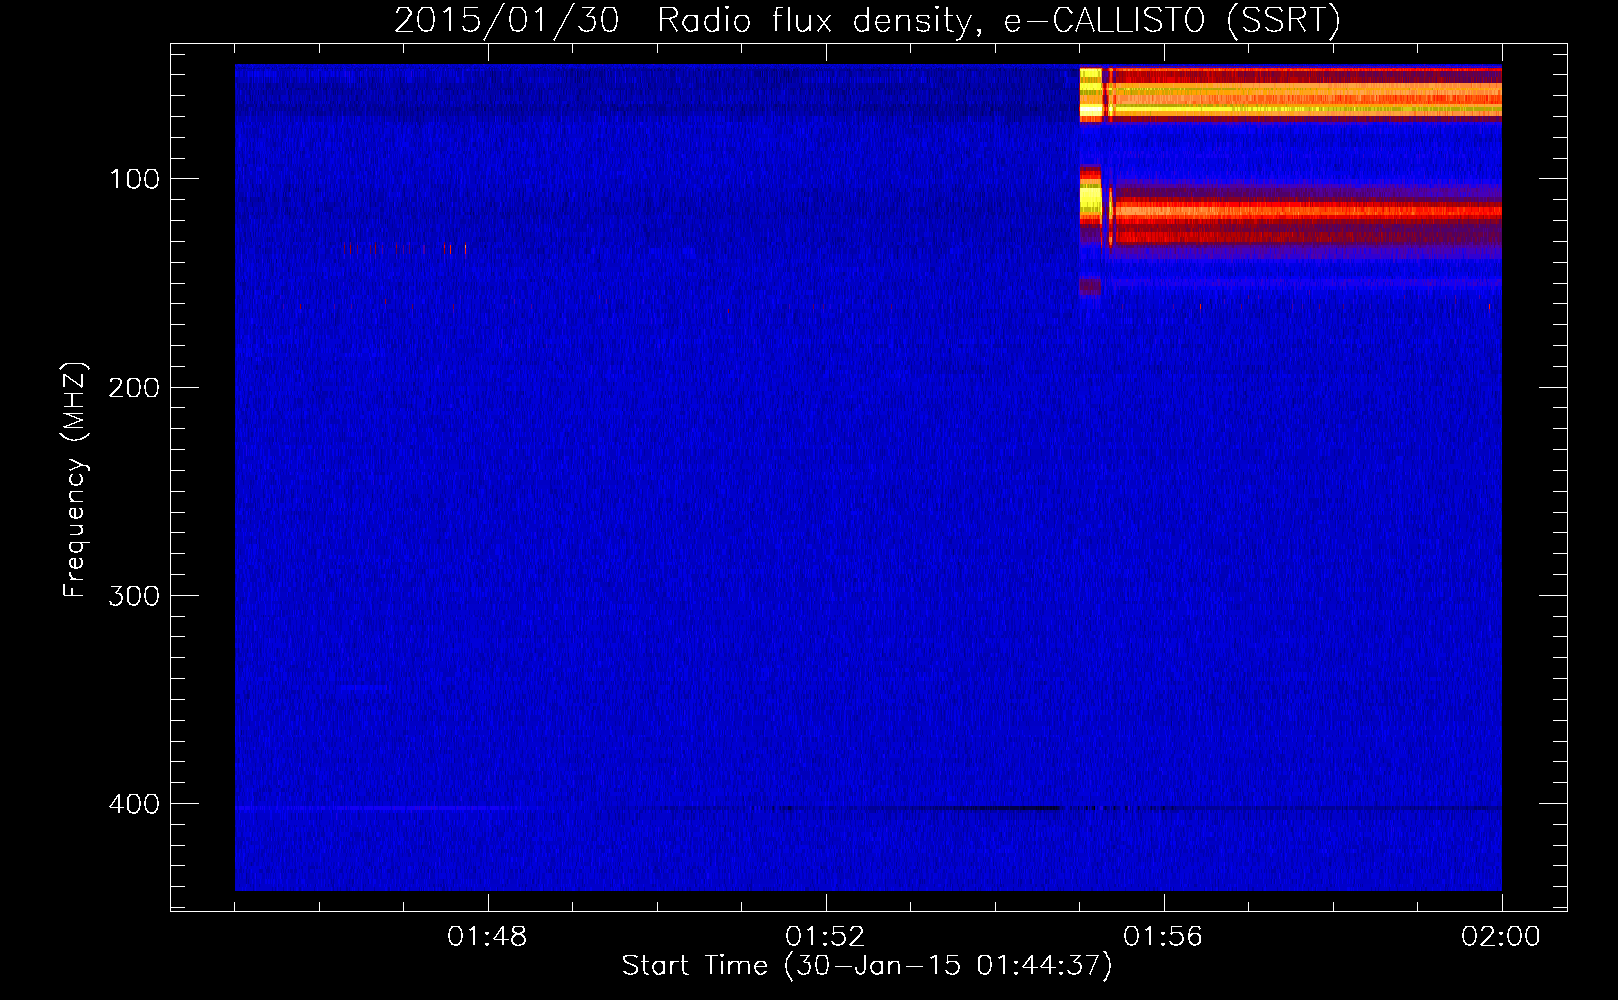The height and width of the screenshot is (1000, 1618).
Task: Click the 01:48 time tick label
Action: point(487,936)
